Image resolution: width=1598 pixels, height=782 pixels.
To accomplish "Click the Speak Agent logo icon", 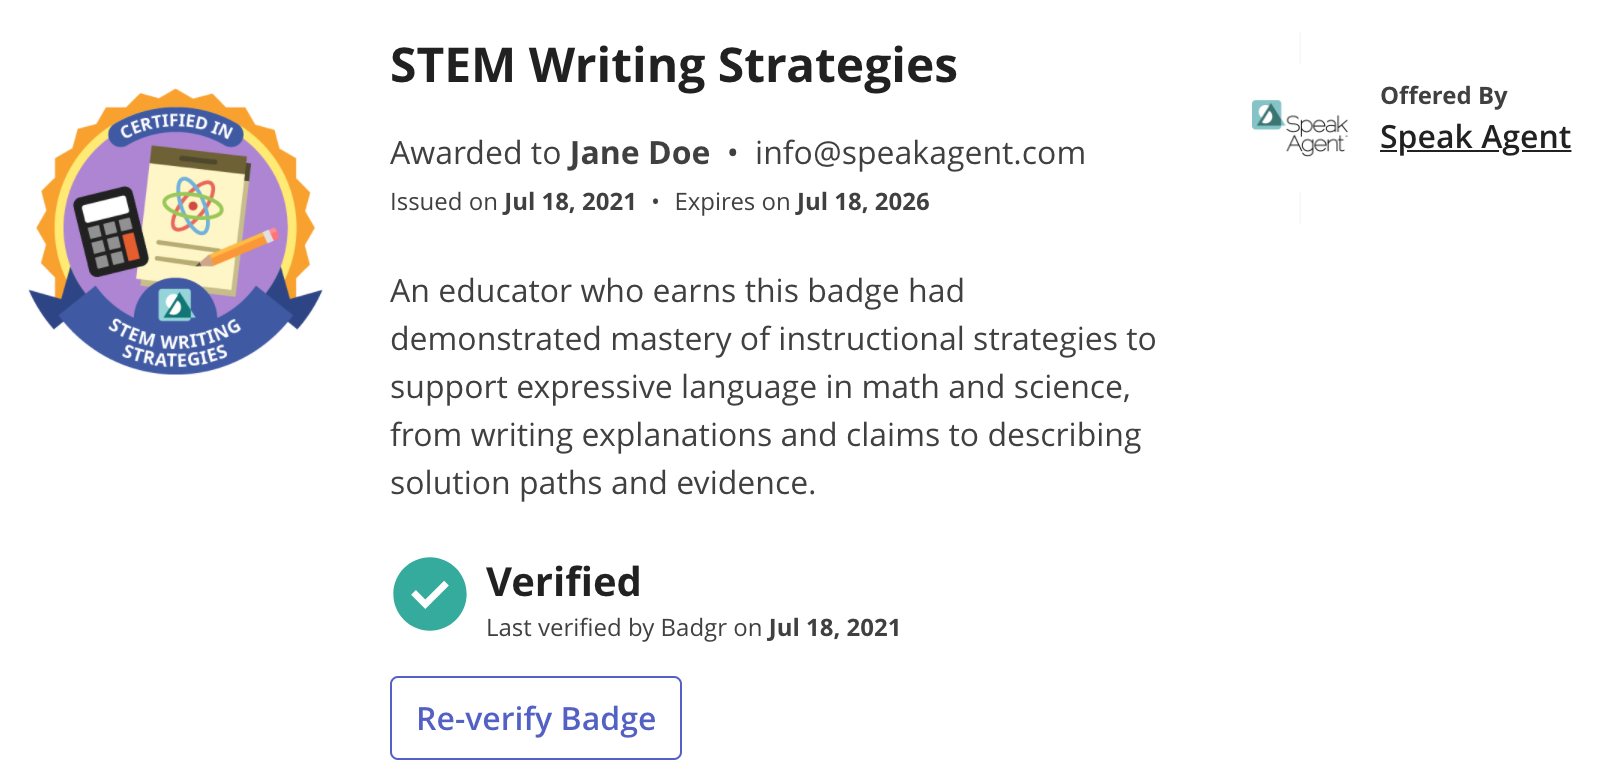I will tap(1300, 127).
